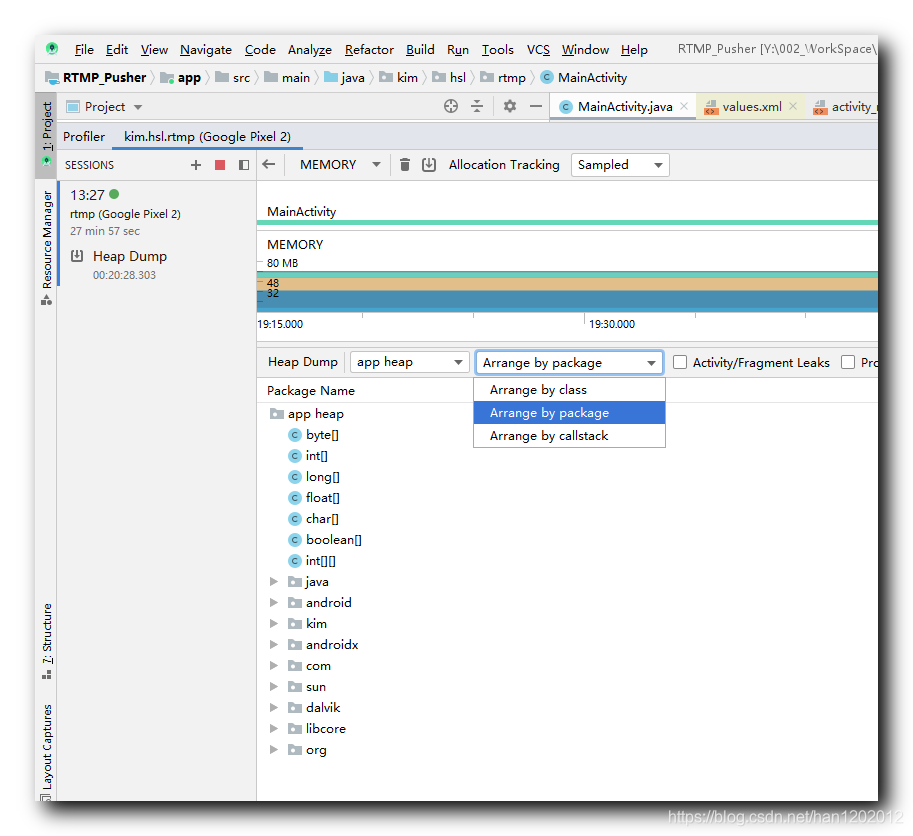Stop the current profiling session
This screenshot has width=913, height=836.
[x=220, y=165]
